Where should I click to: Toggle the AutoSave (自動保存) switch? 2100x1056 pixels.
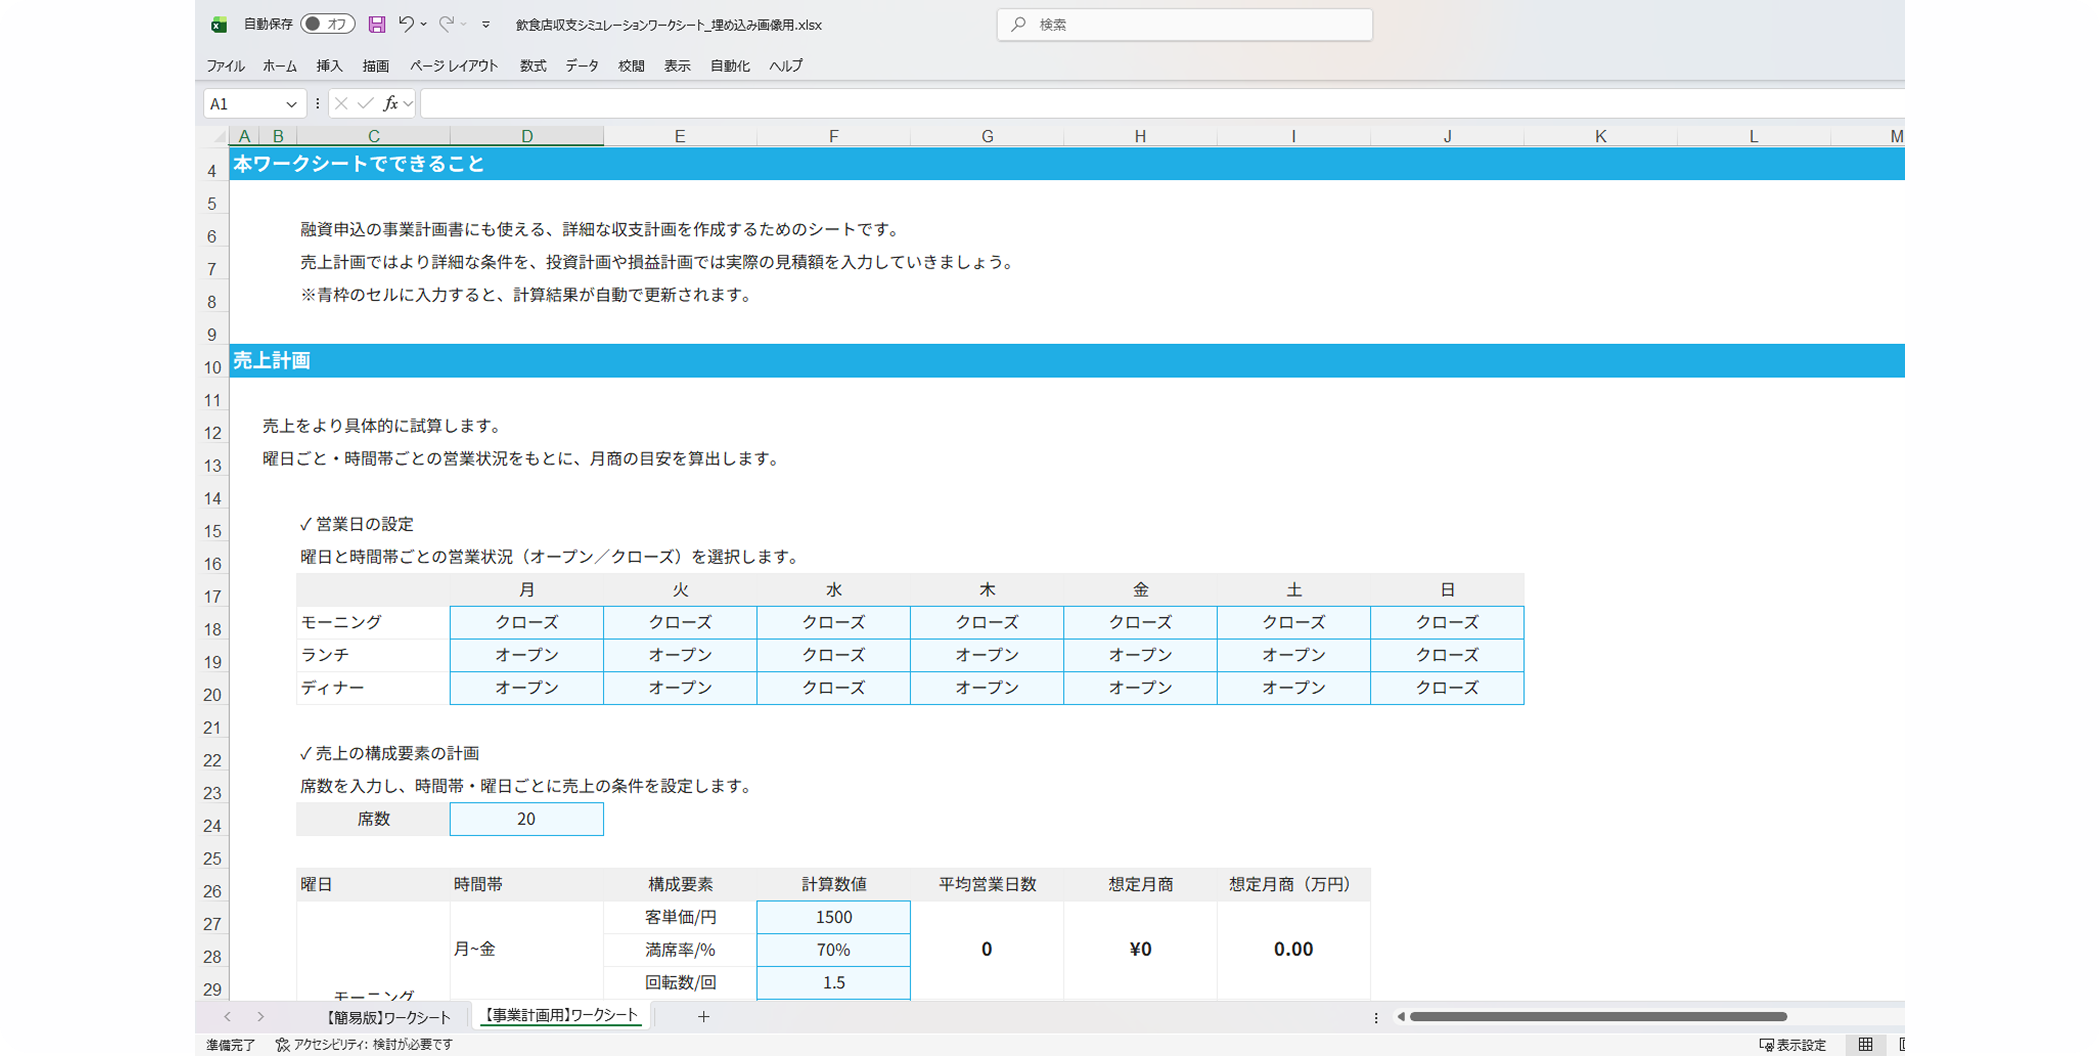tap(327, 24)
